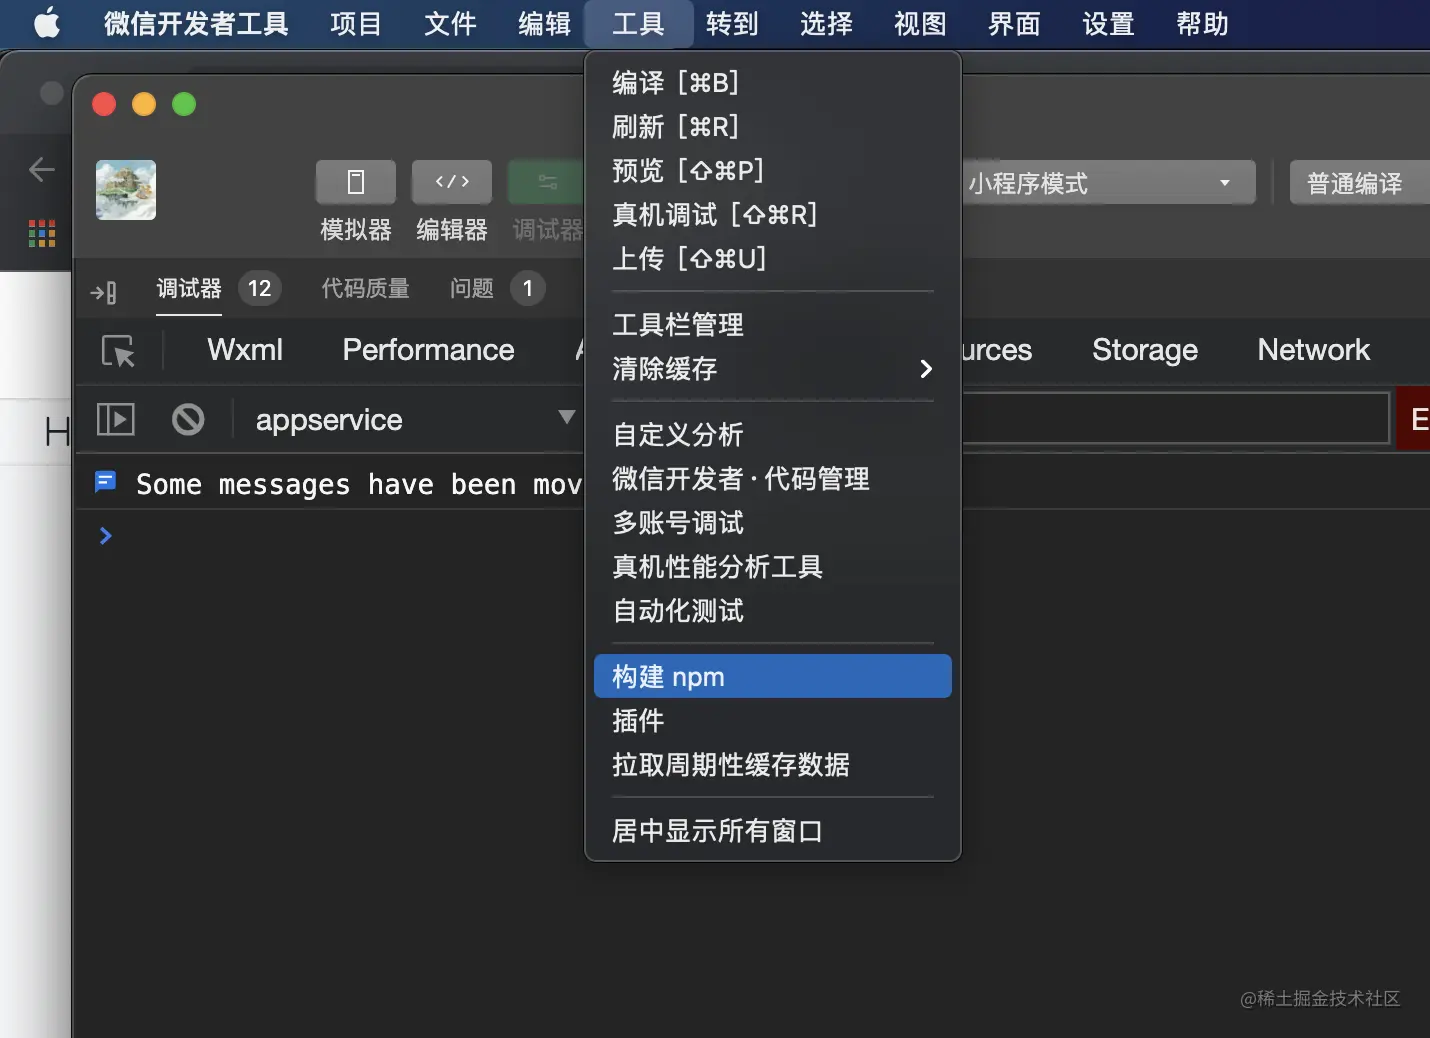Select 自动化测试 menu item
This screenshot has height=1038, width=1430.
(x=772, y=610)
